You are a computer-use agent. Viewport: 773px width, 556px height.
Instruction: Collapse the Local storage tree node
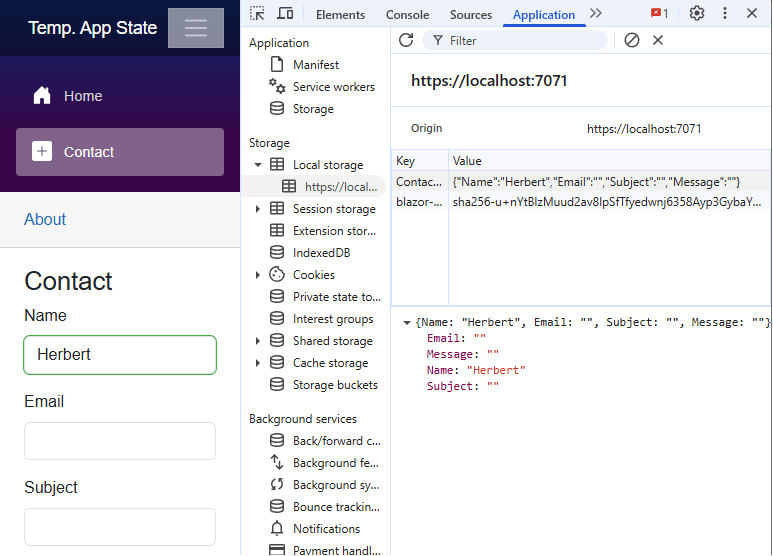[258, 165]
